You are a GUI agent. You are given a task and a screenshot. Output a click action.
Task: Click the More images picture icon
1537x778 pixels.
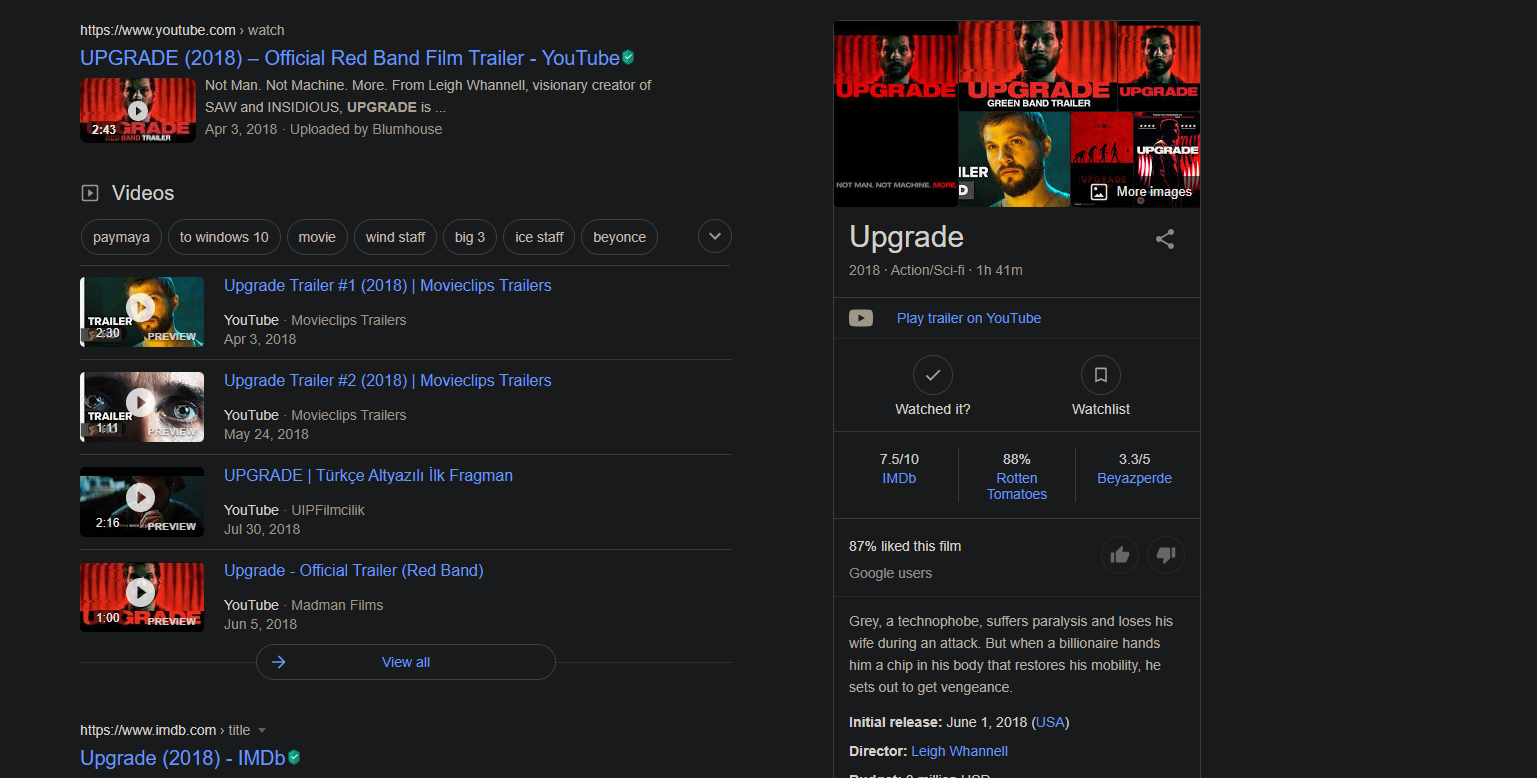(x=1098, y=191)
